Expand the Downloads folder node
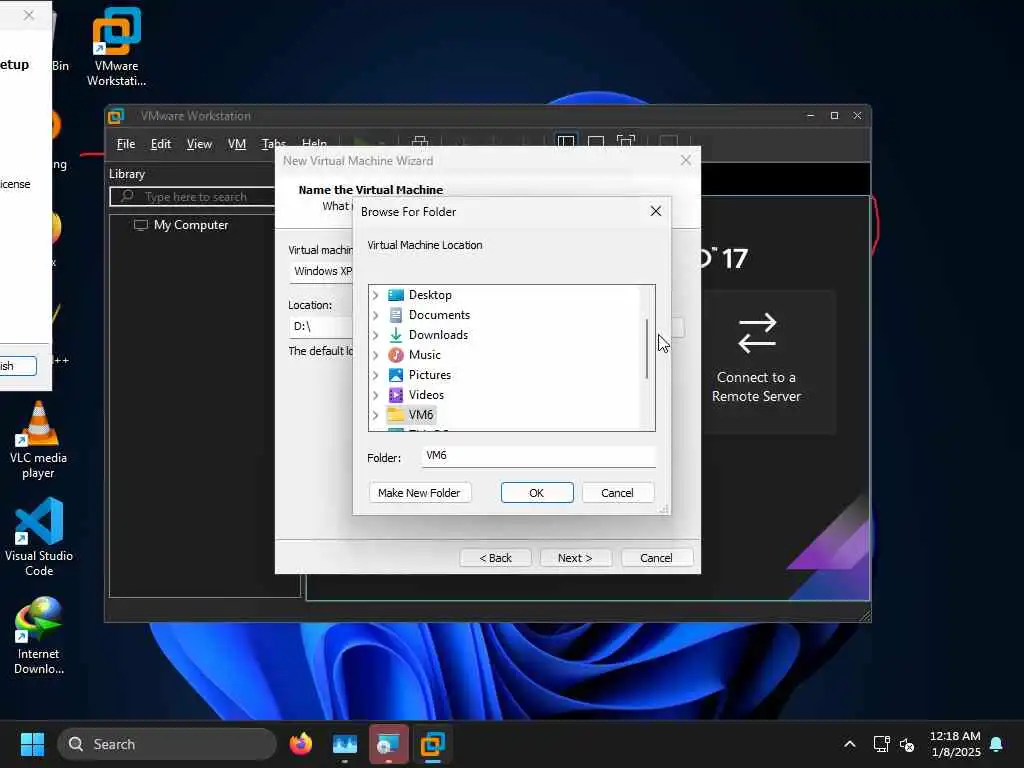This screenshot has height=768, width=1024. 376,335
